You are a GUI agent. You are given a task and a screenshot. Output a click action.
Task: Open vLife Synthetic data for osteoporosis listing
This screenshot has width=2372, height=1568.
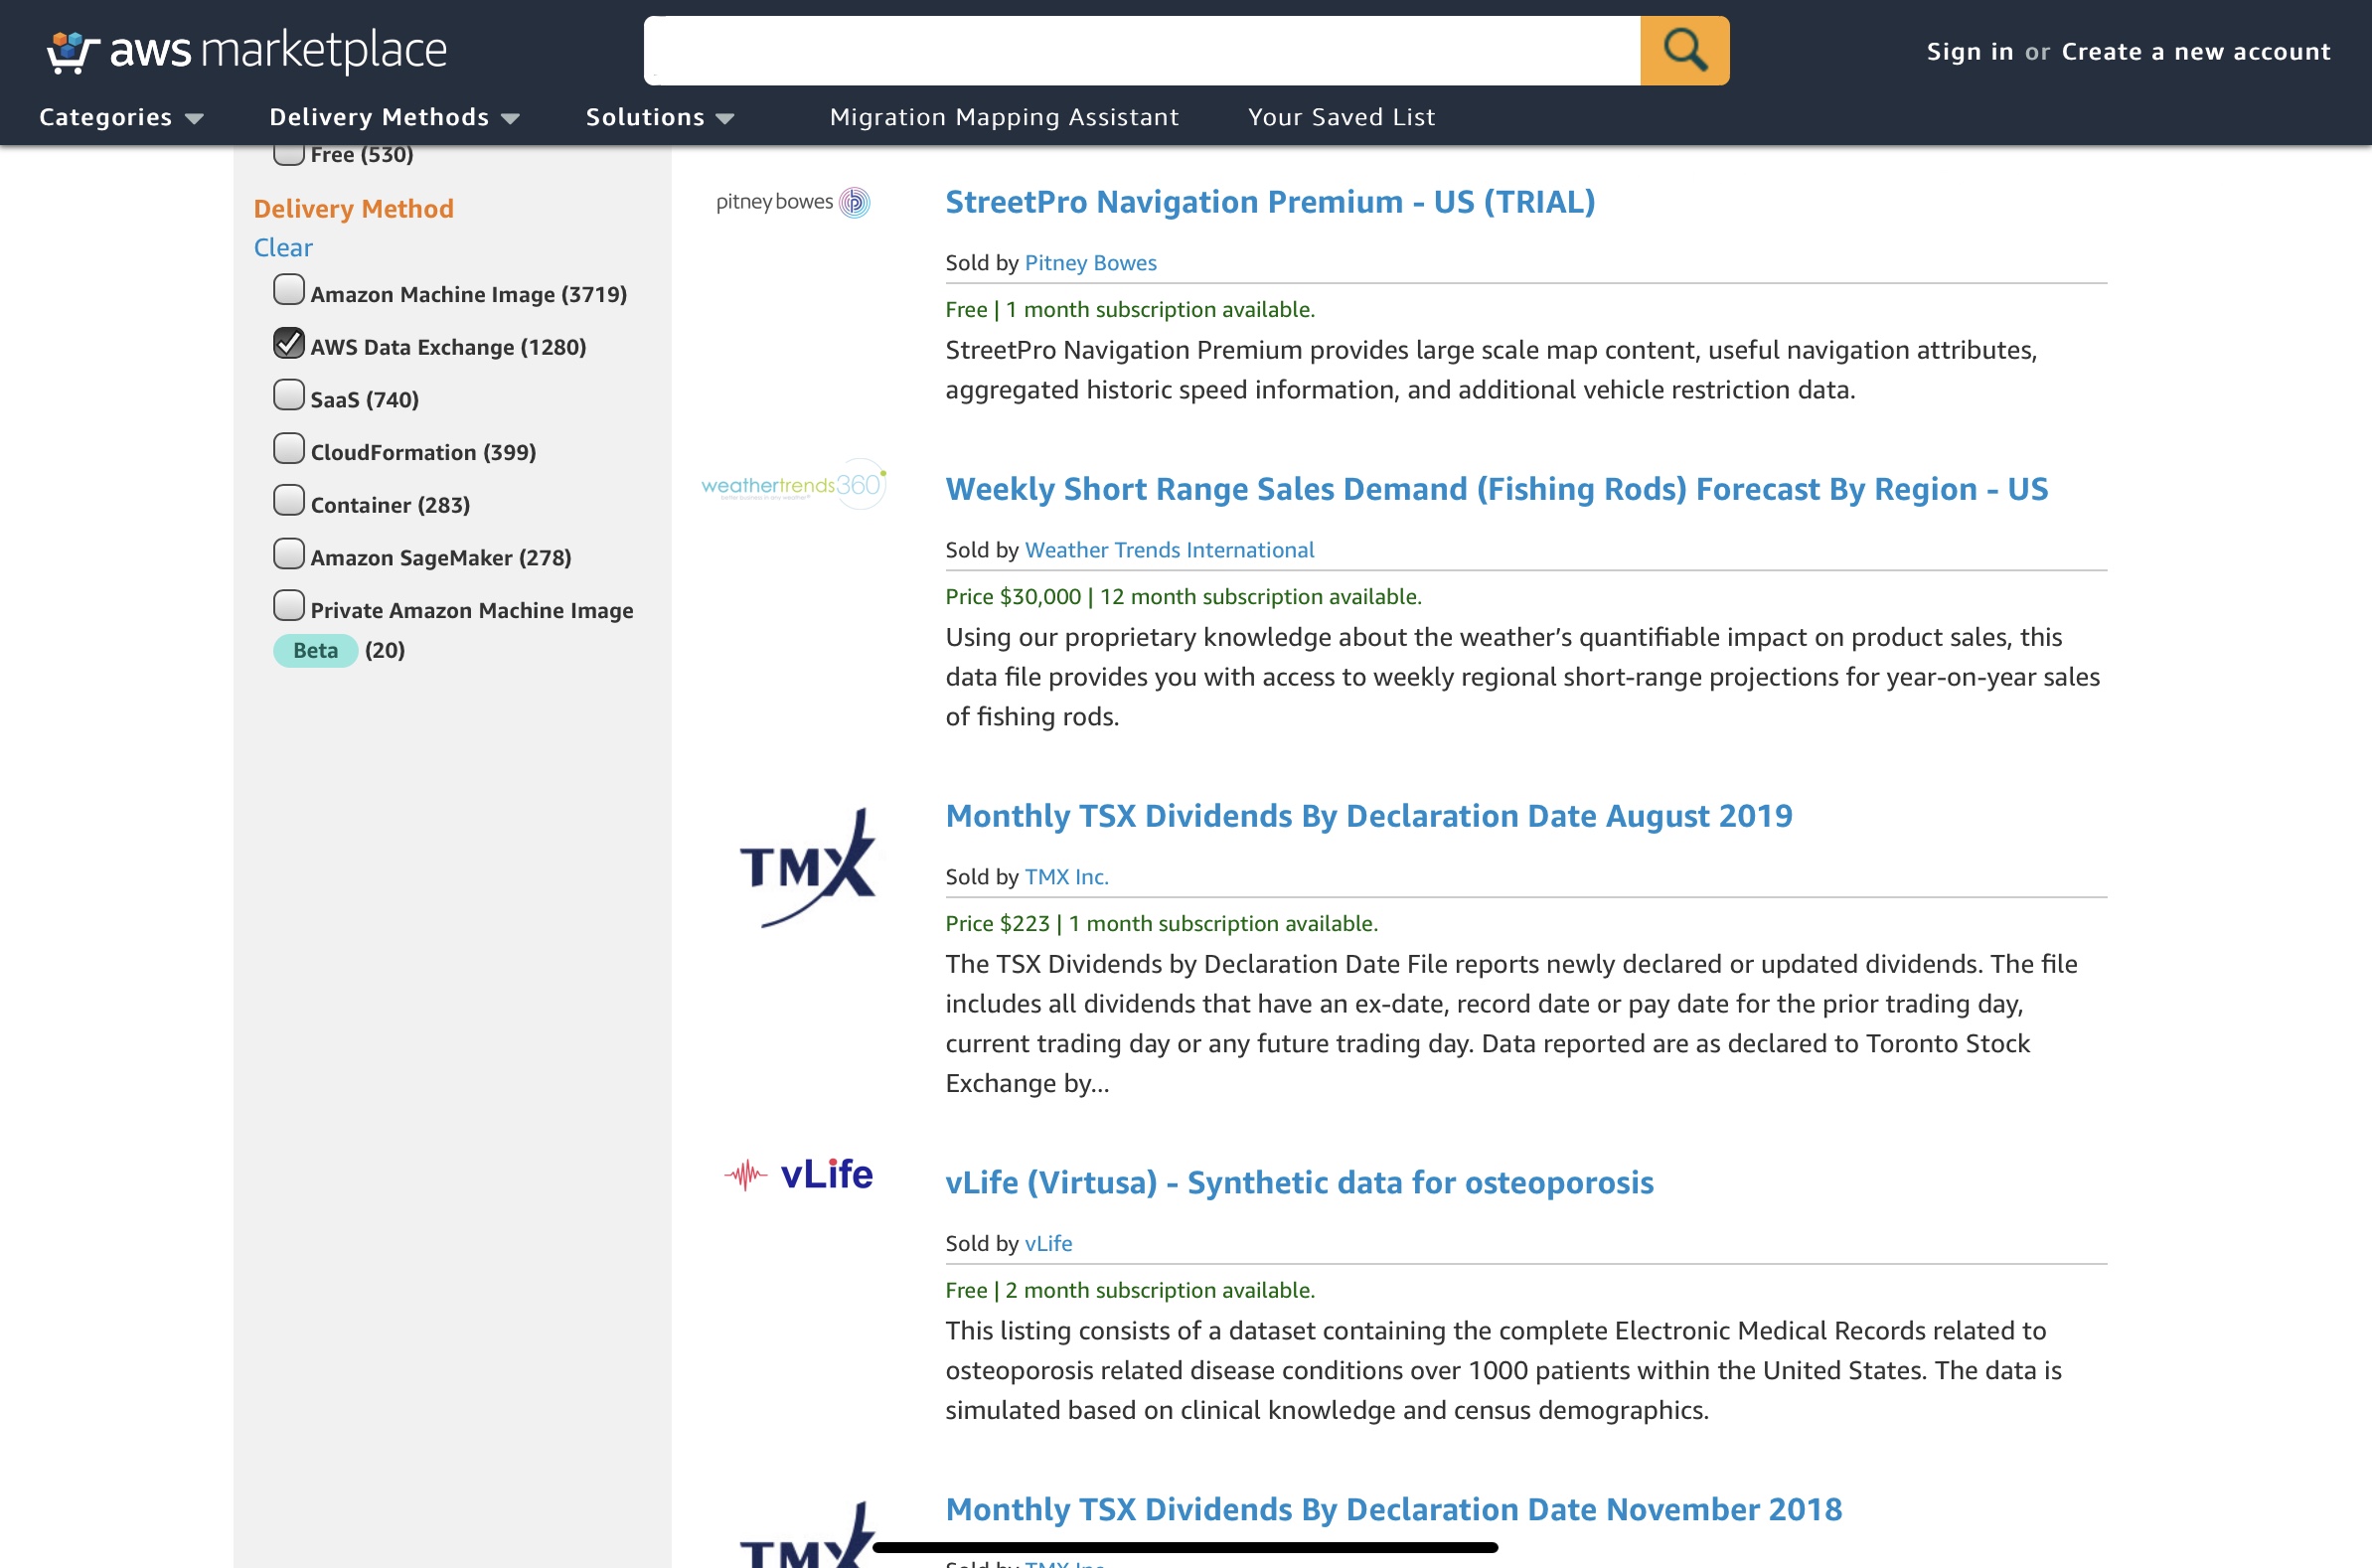pos(1299,1183)
